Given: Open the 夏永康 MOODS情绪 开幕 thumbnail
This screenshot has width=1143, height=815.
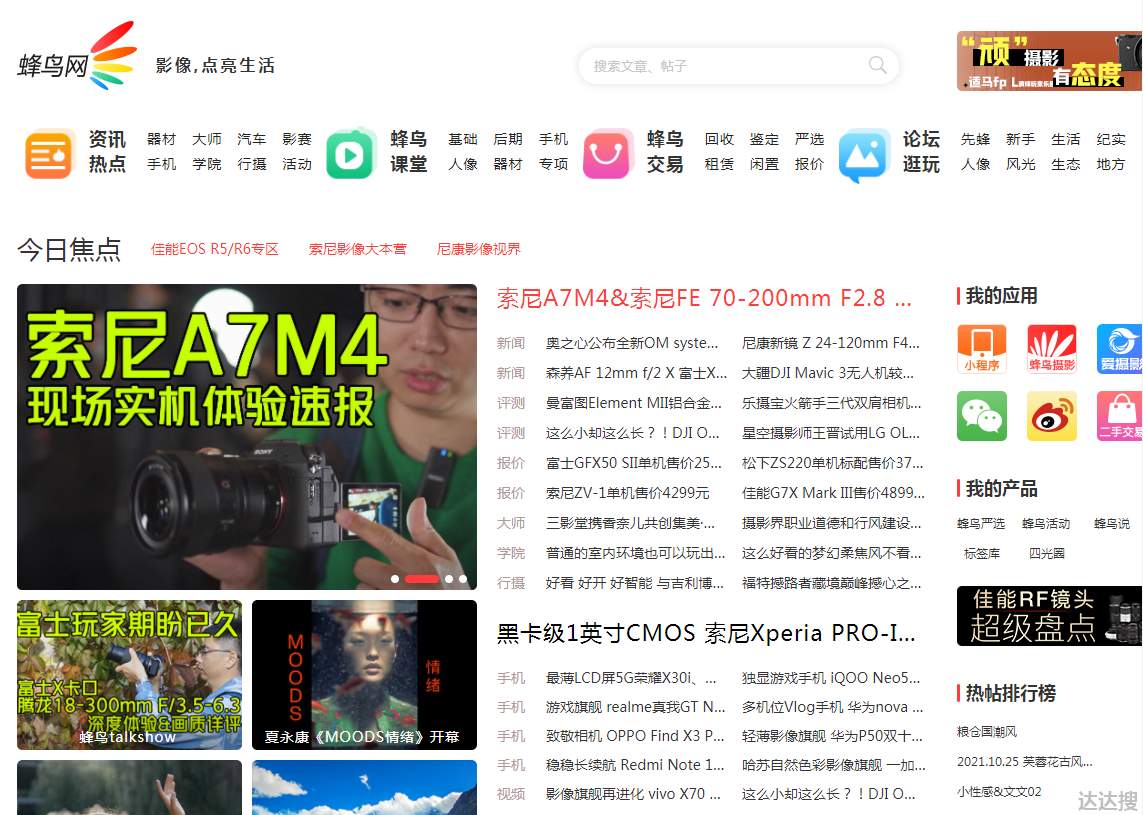Looking at the screenshot, I should pyautogui.click(x=364, y=675).
